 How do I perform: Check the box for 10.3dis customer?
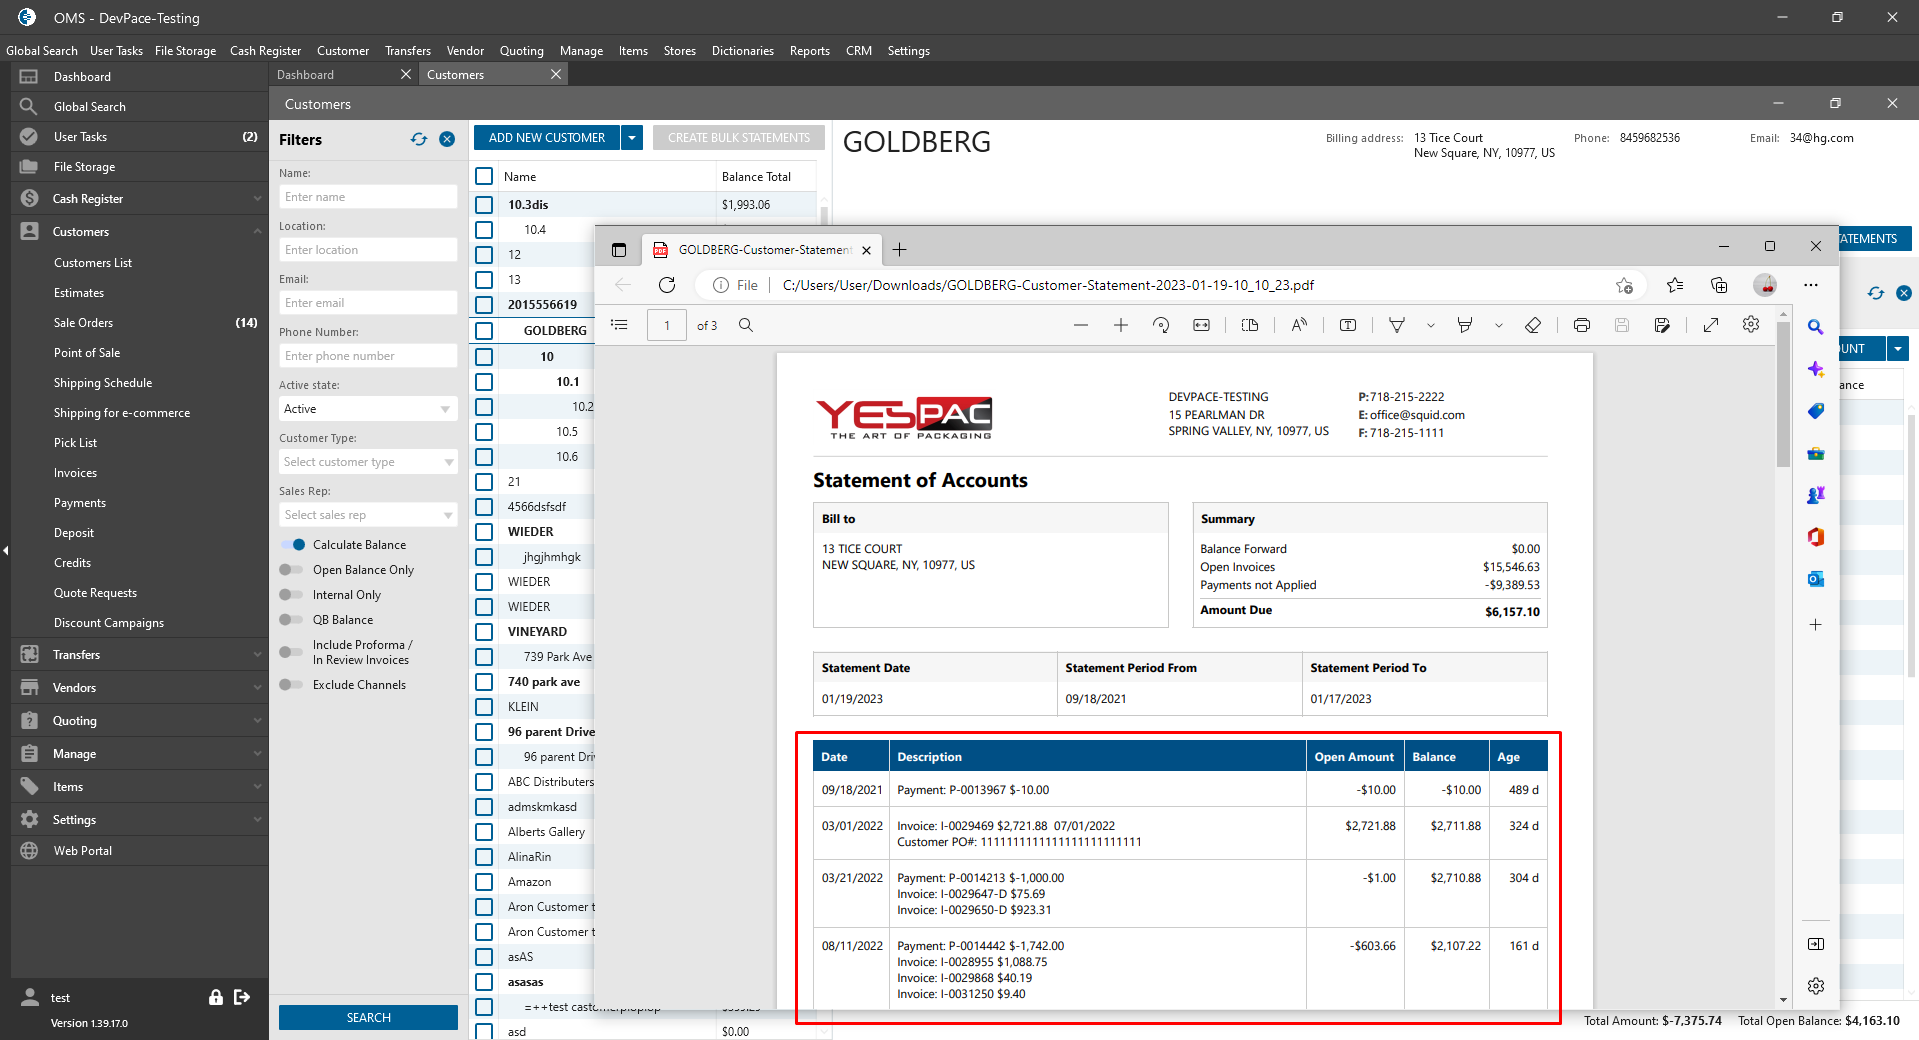(x=485, y=205)
